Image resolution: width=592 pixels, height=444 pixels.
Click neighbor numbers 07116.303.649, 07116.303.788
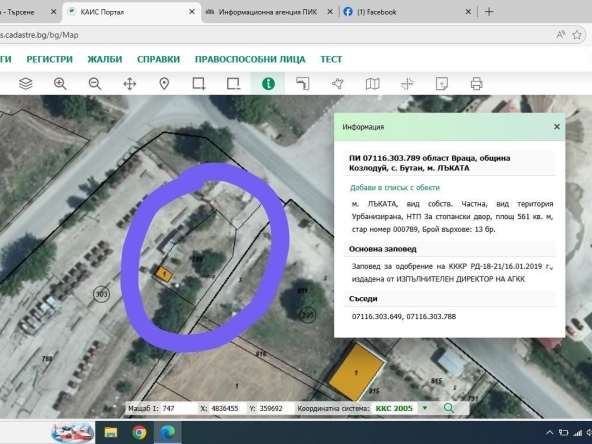(404, 316)
